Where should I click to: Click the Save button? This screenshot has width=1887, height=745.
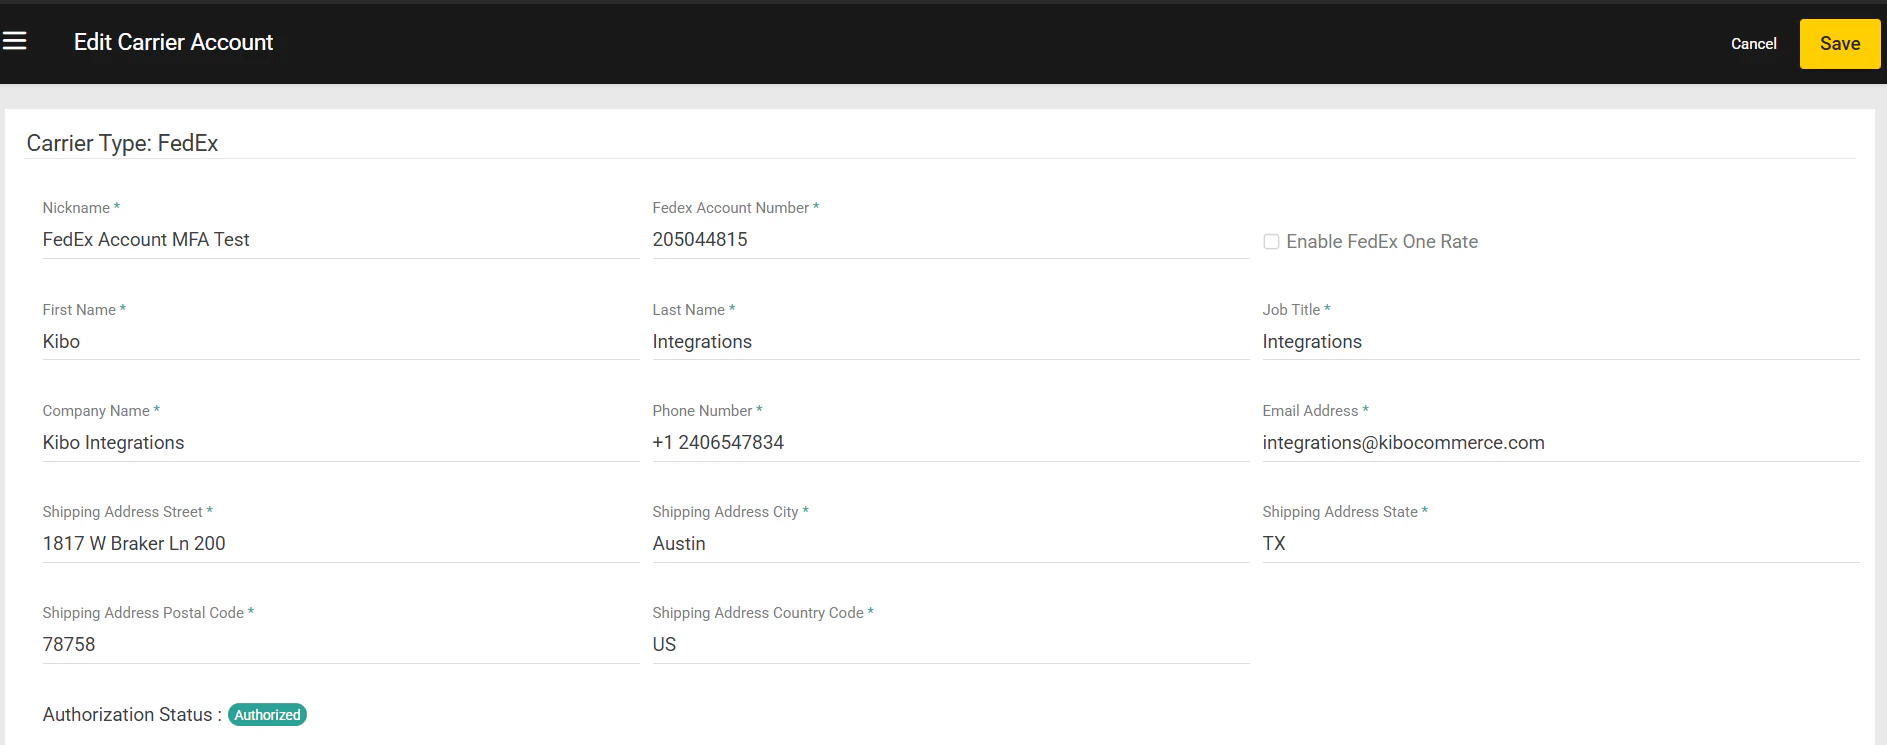(1840, 44)
